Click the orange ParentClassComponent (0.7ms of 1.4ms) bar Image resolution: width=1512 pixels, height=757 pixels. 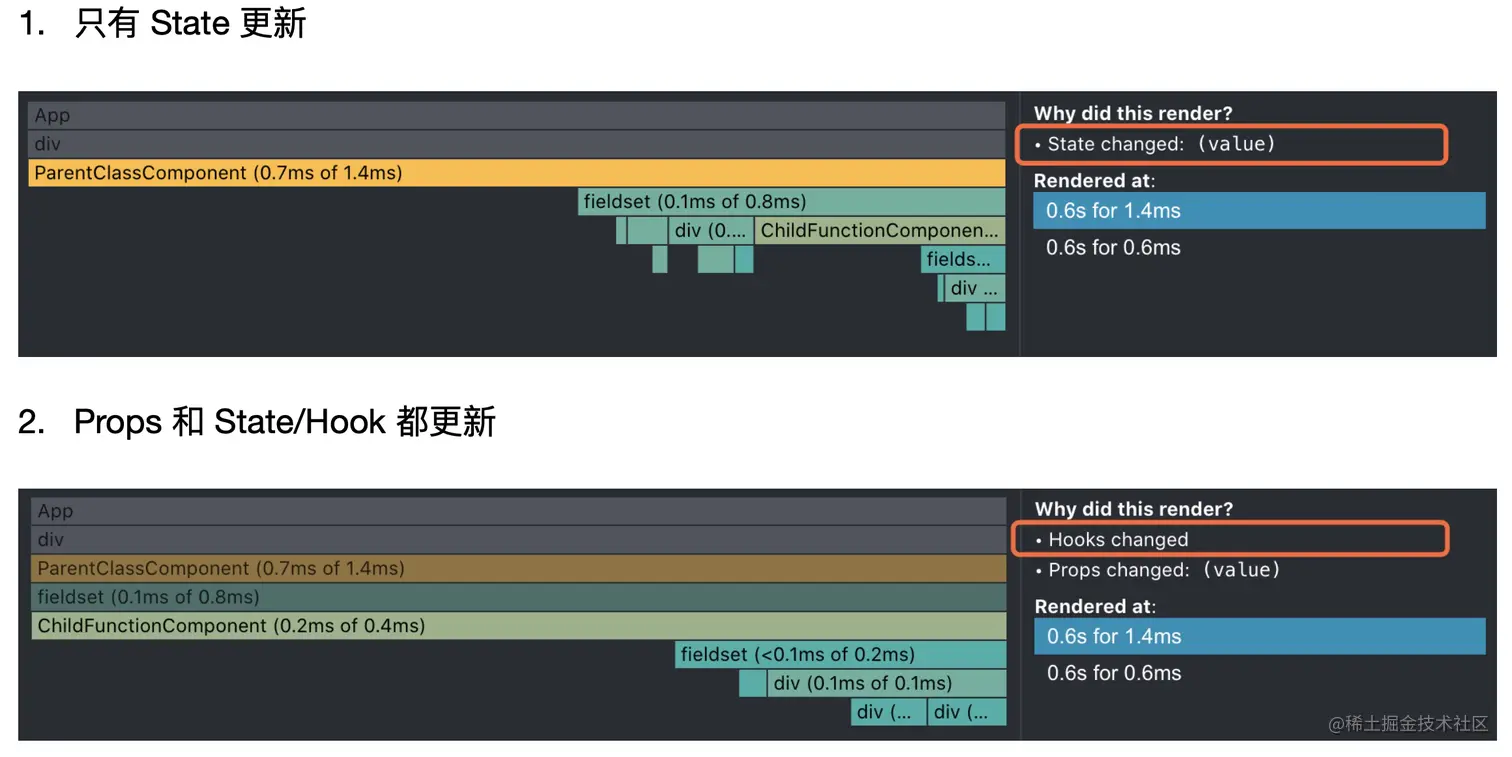(516, 173)
